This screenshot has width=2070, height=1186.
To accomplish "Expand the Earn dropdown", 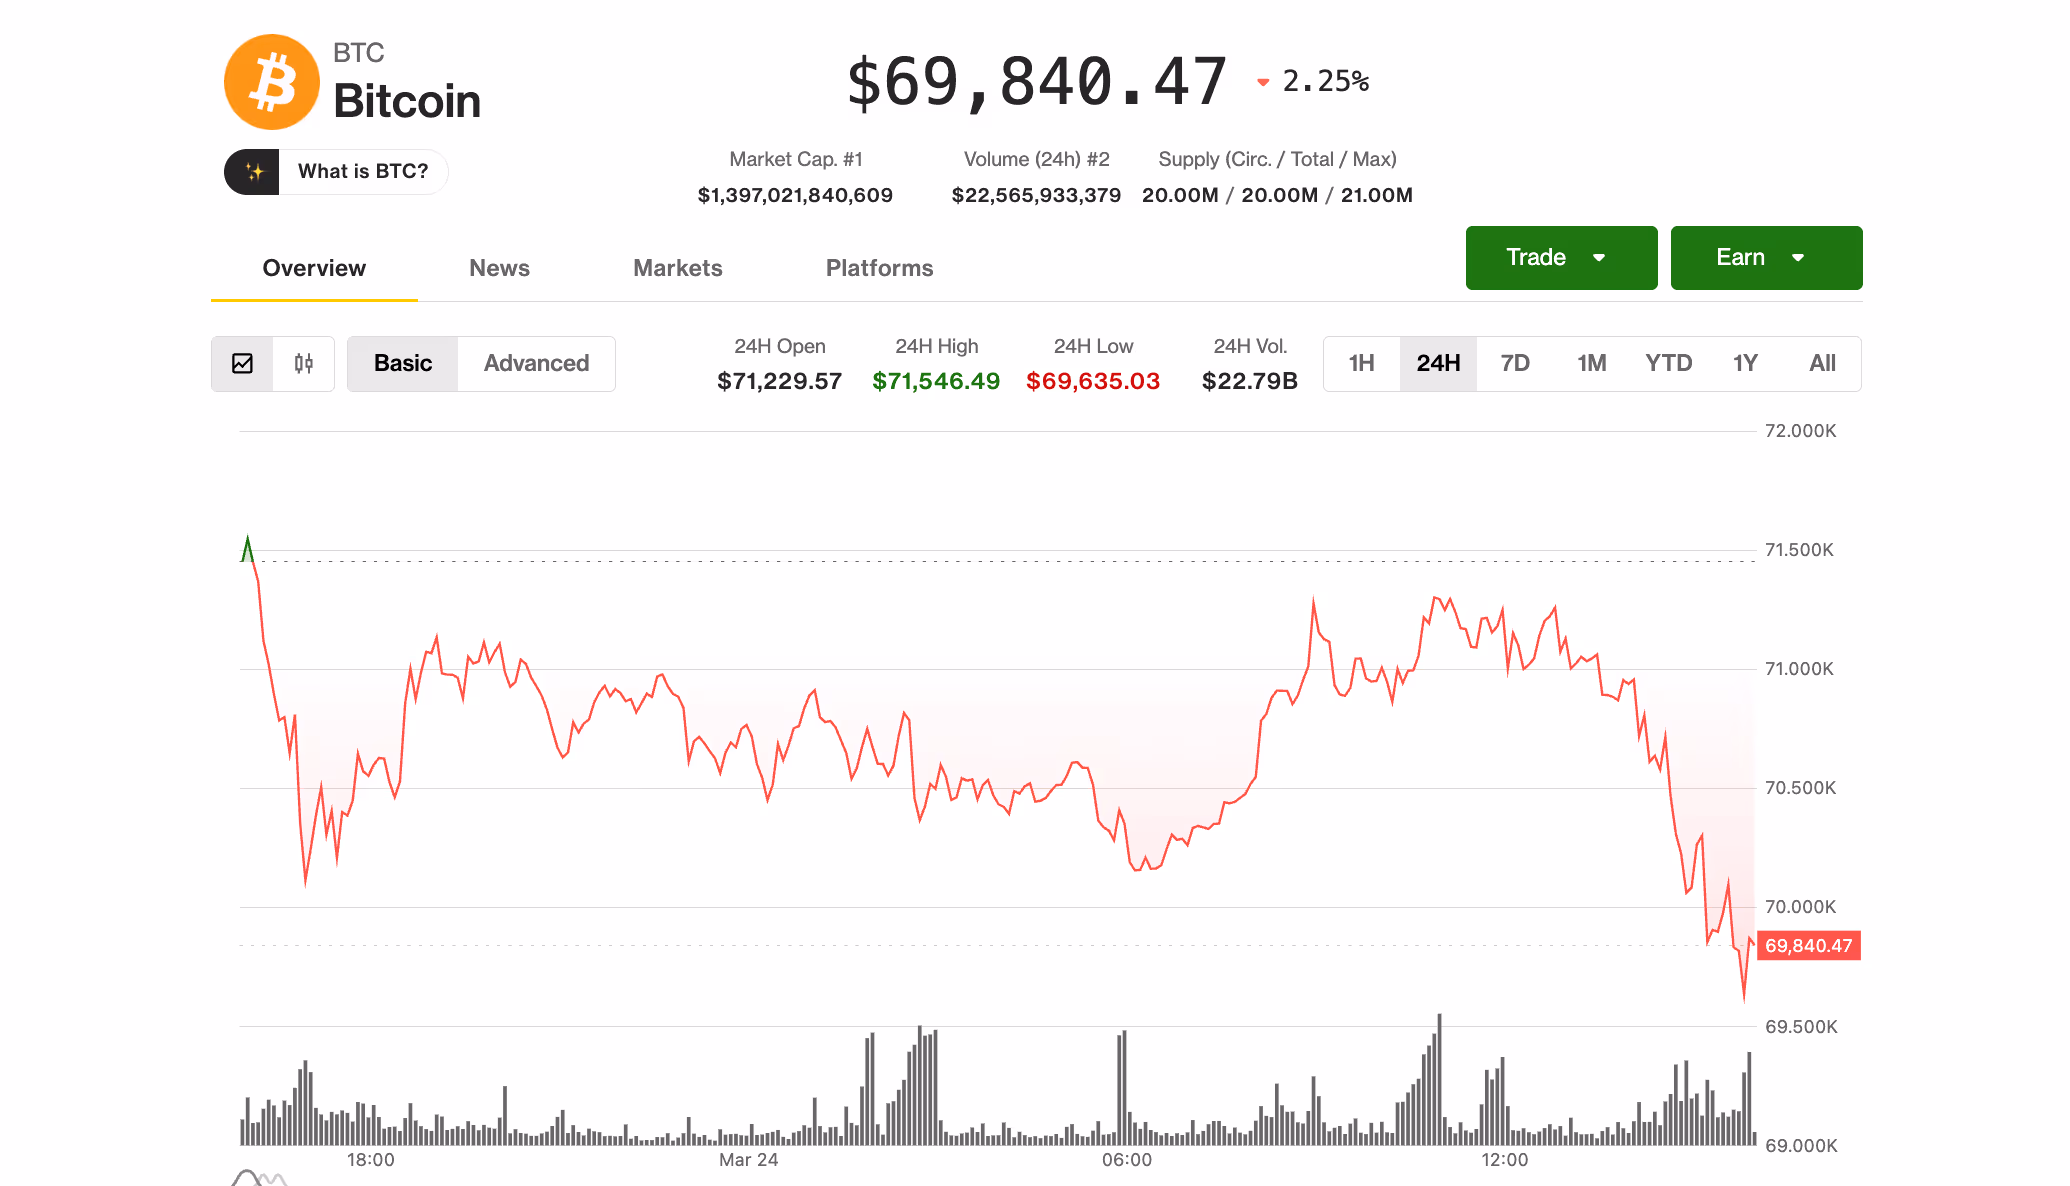I will [1766, 258].
